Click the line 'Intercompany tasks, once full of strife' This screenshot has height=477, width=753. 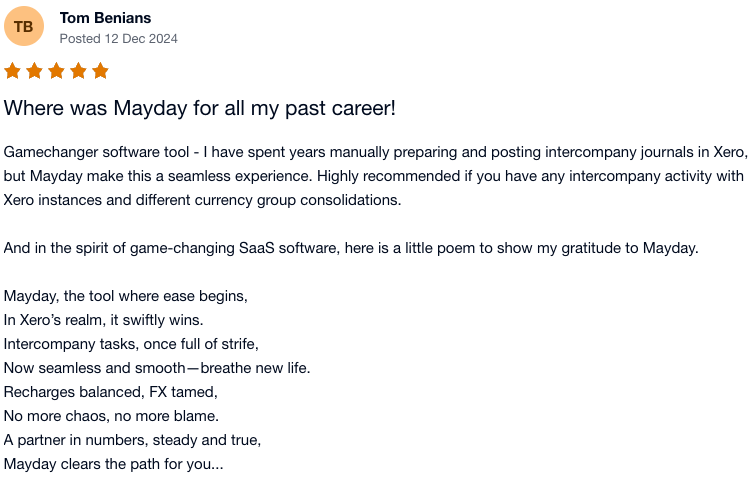click(x=131, y=344)
